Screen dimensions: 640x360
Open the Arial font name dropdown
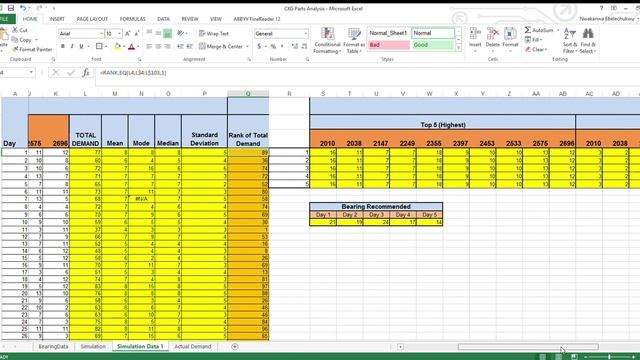coord(101,33)
